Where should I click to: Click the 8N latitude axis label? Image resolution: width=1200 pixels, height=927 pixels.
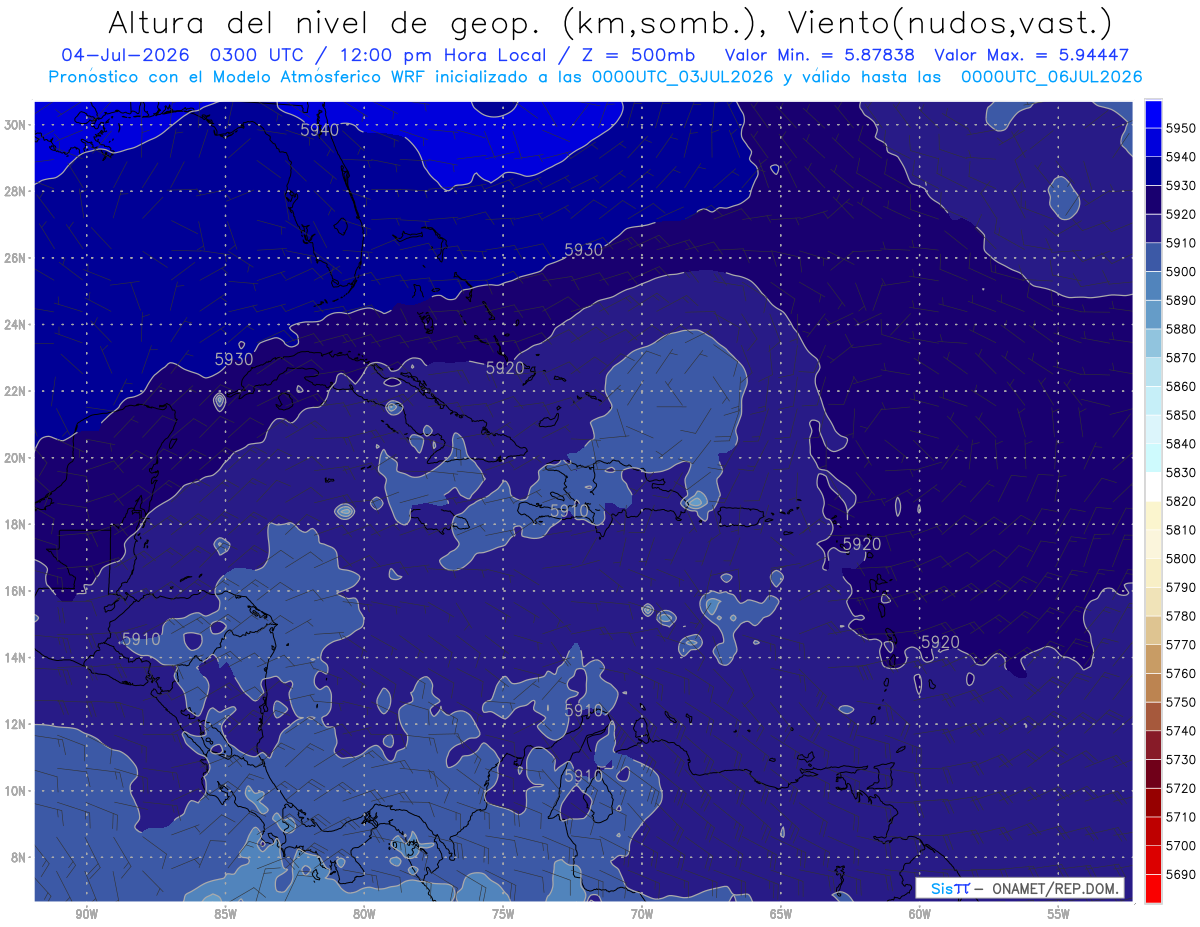coord(18,858)
